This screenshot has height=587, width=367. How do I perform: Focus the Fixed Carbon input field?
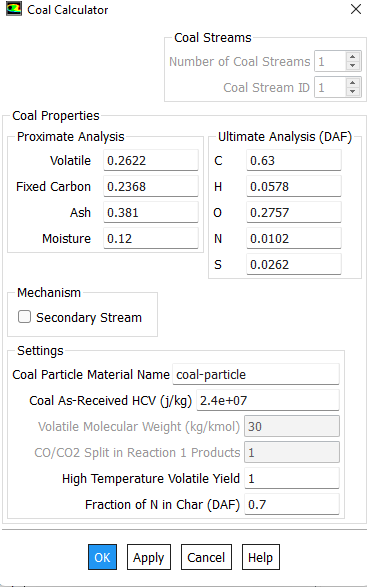tap(151, 186)
